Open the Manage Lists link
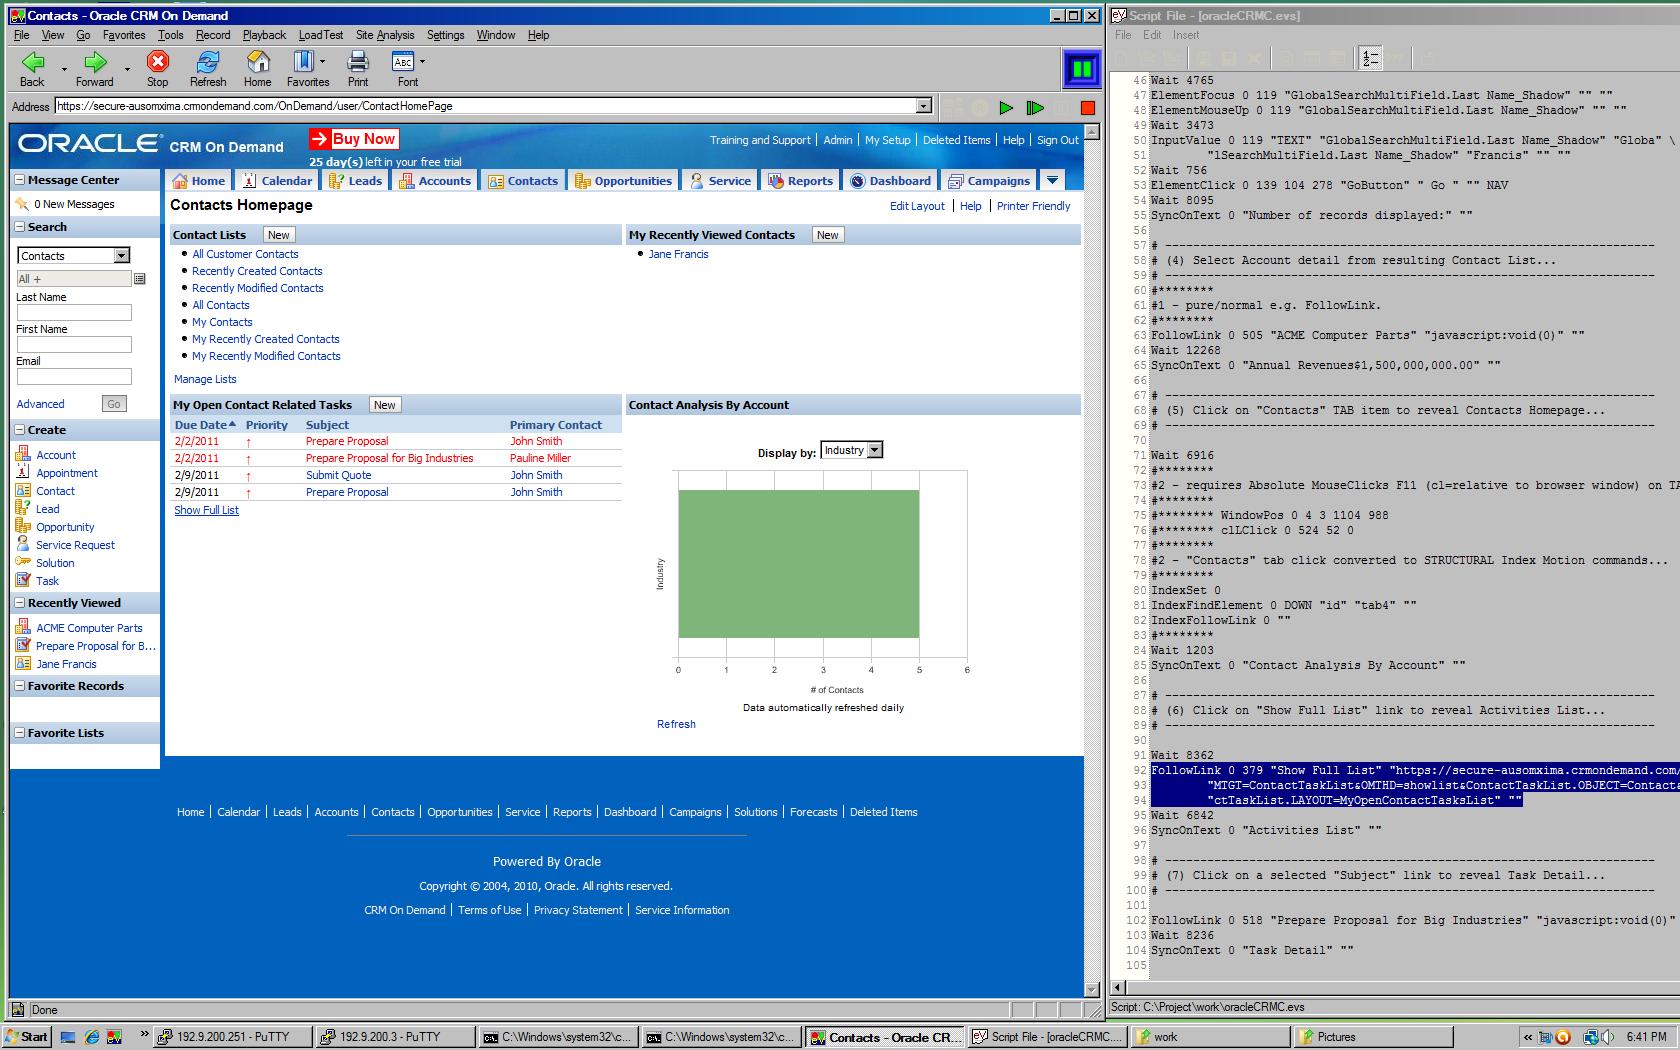The width and height of the screenshot is (1680, 1050). [x=205, y=379]
